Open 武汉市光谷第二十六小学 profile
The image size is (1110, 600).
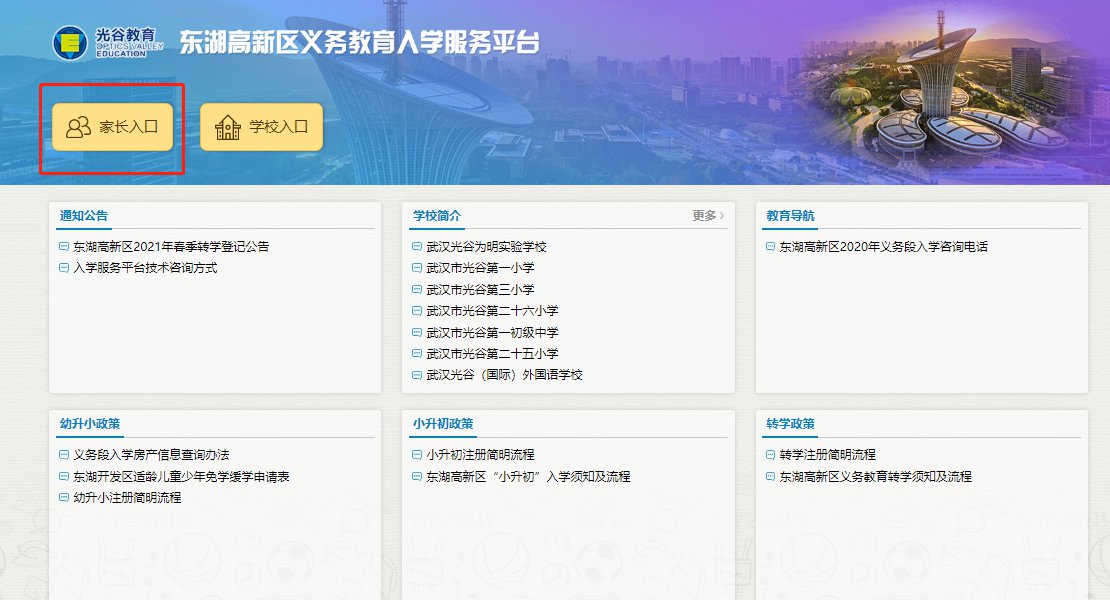(x=492, y=311)
